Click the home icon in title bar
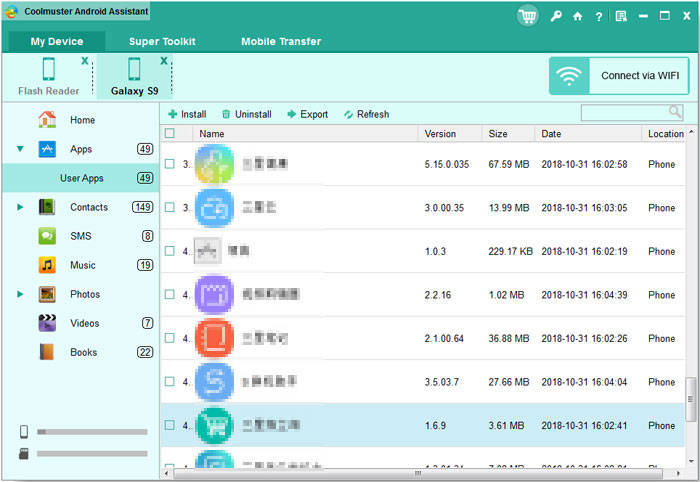 pos(577,16)
